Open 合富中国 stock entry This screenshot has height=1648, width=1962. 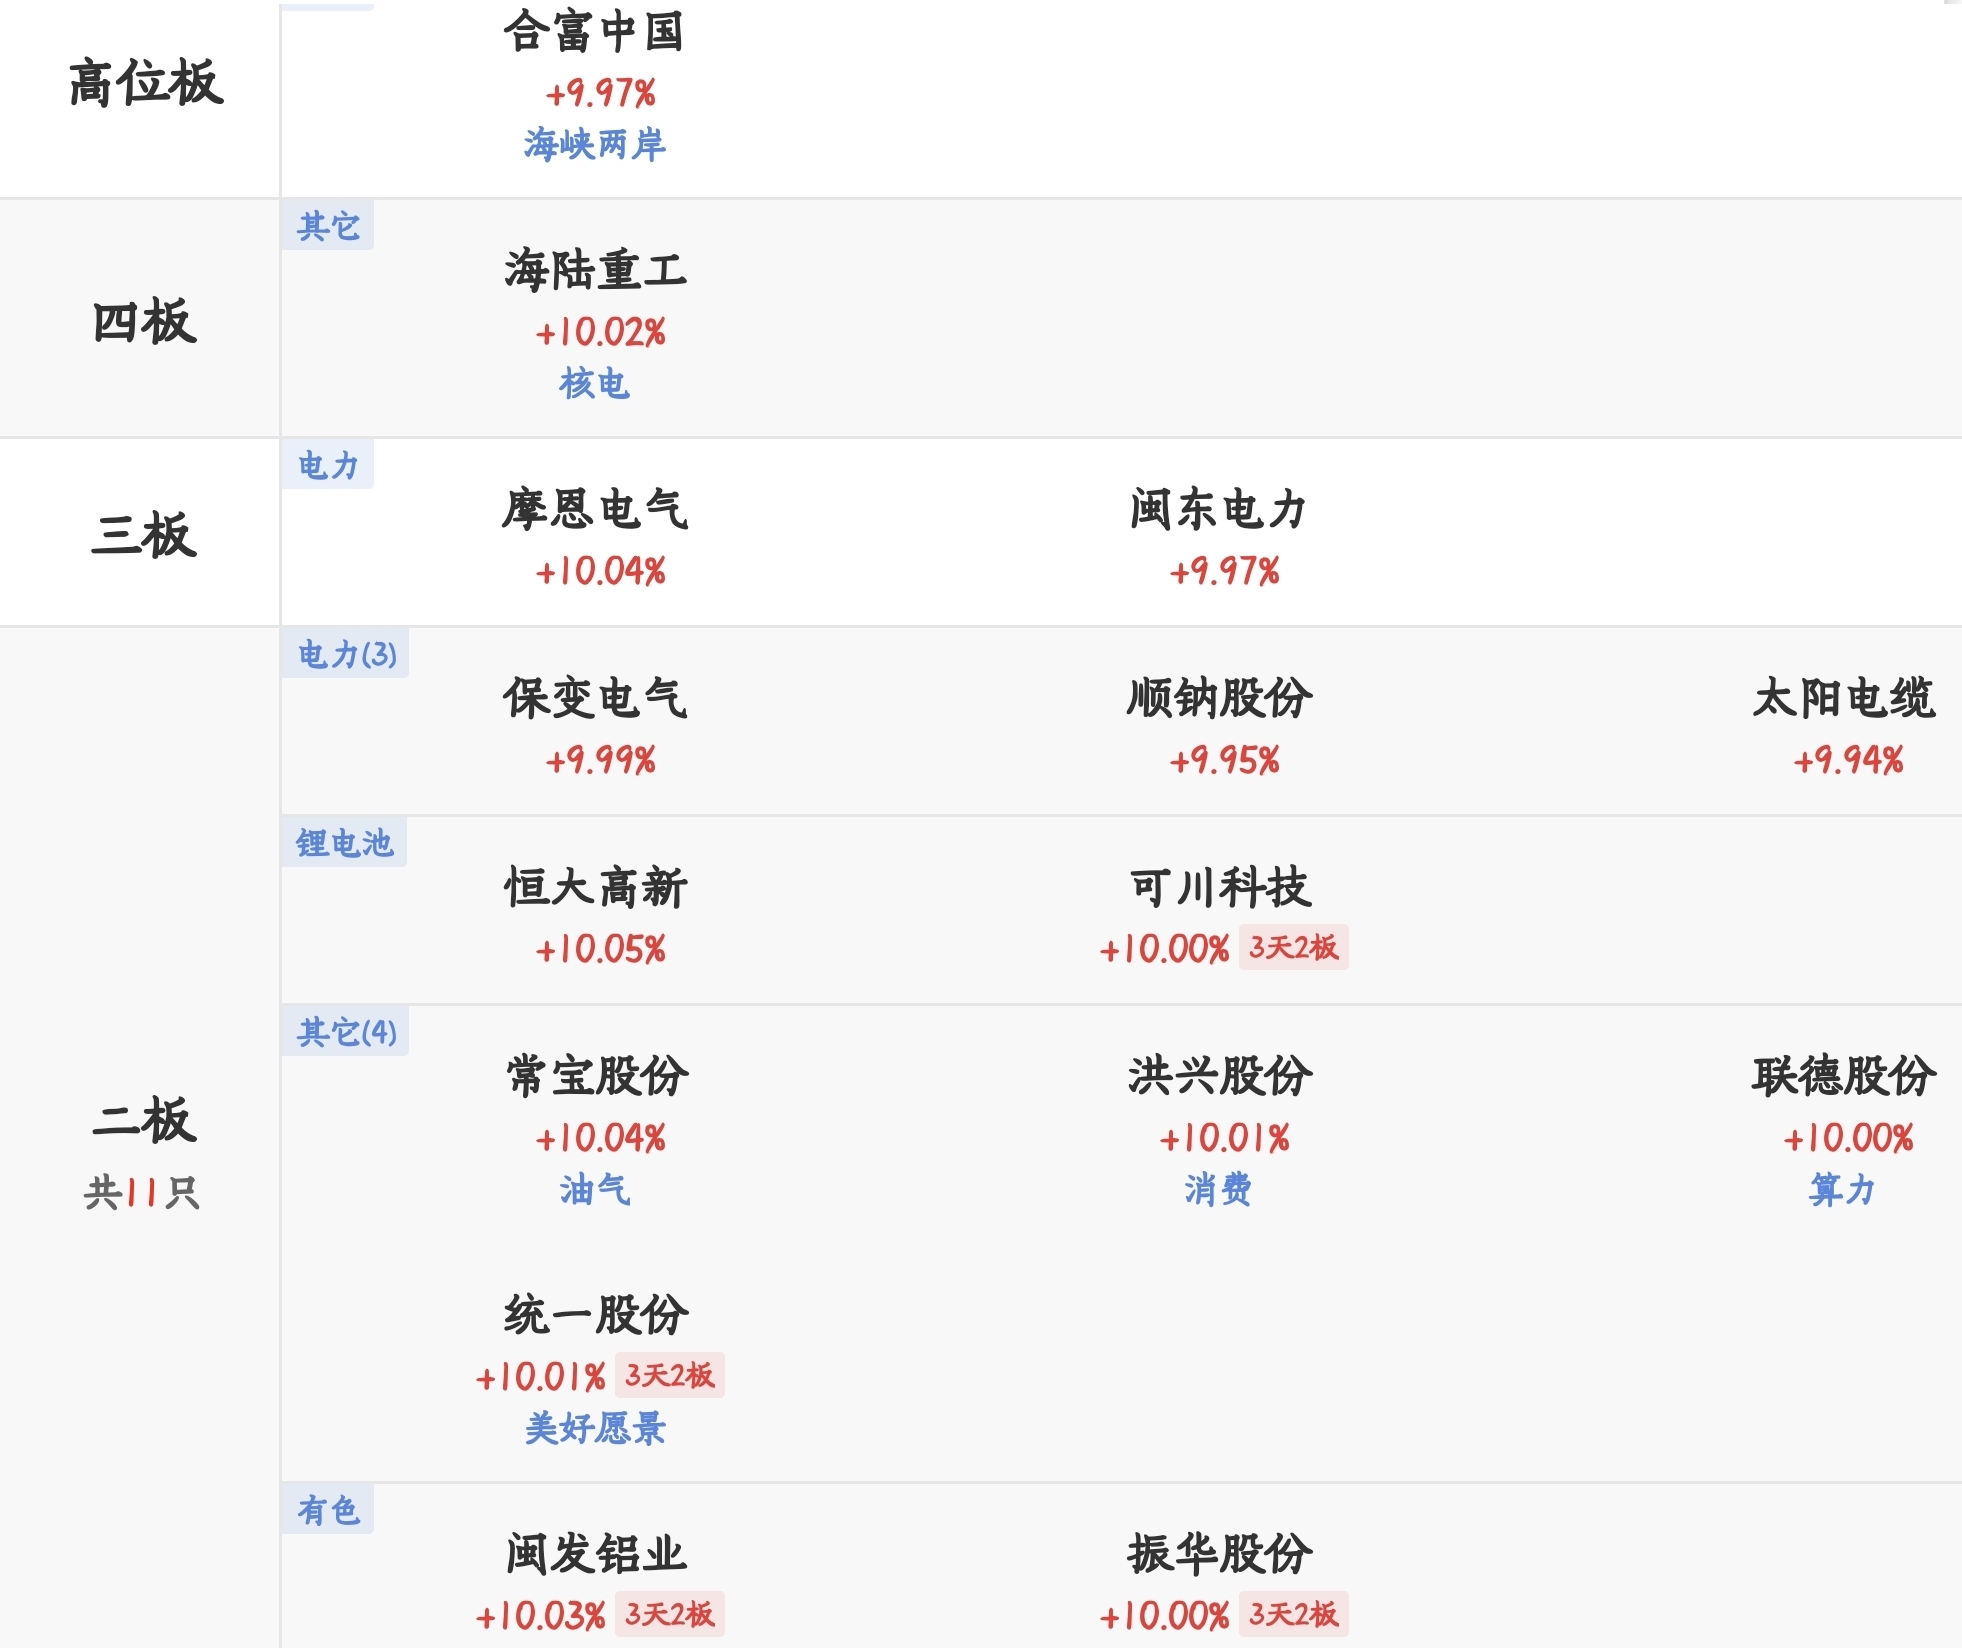(x=594, y=32)
